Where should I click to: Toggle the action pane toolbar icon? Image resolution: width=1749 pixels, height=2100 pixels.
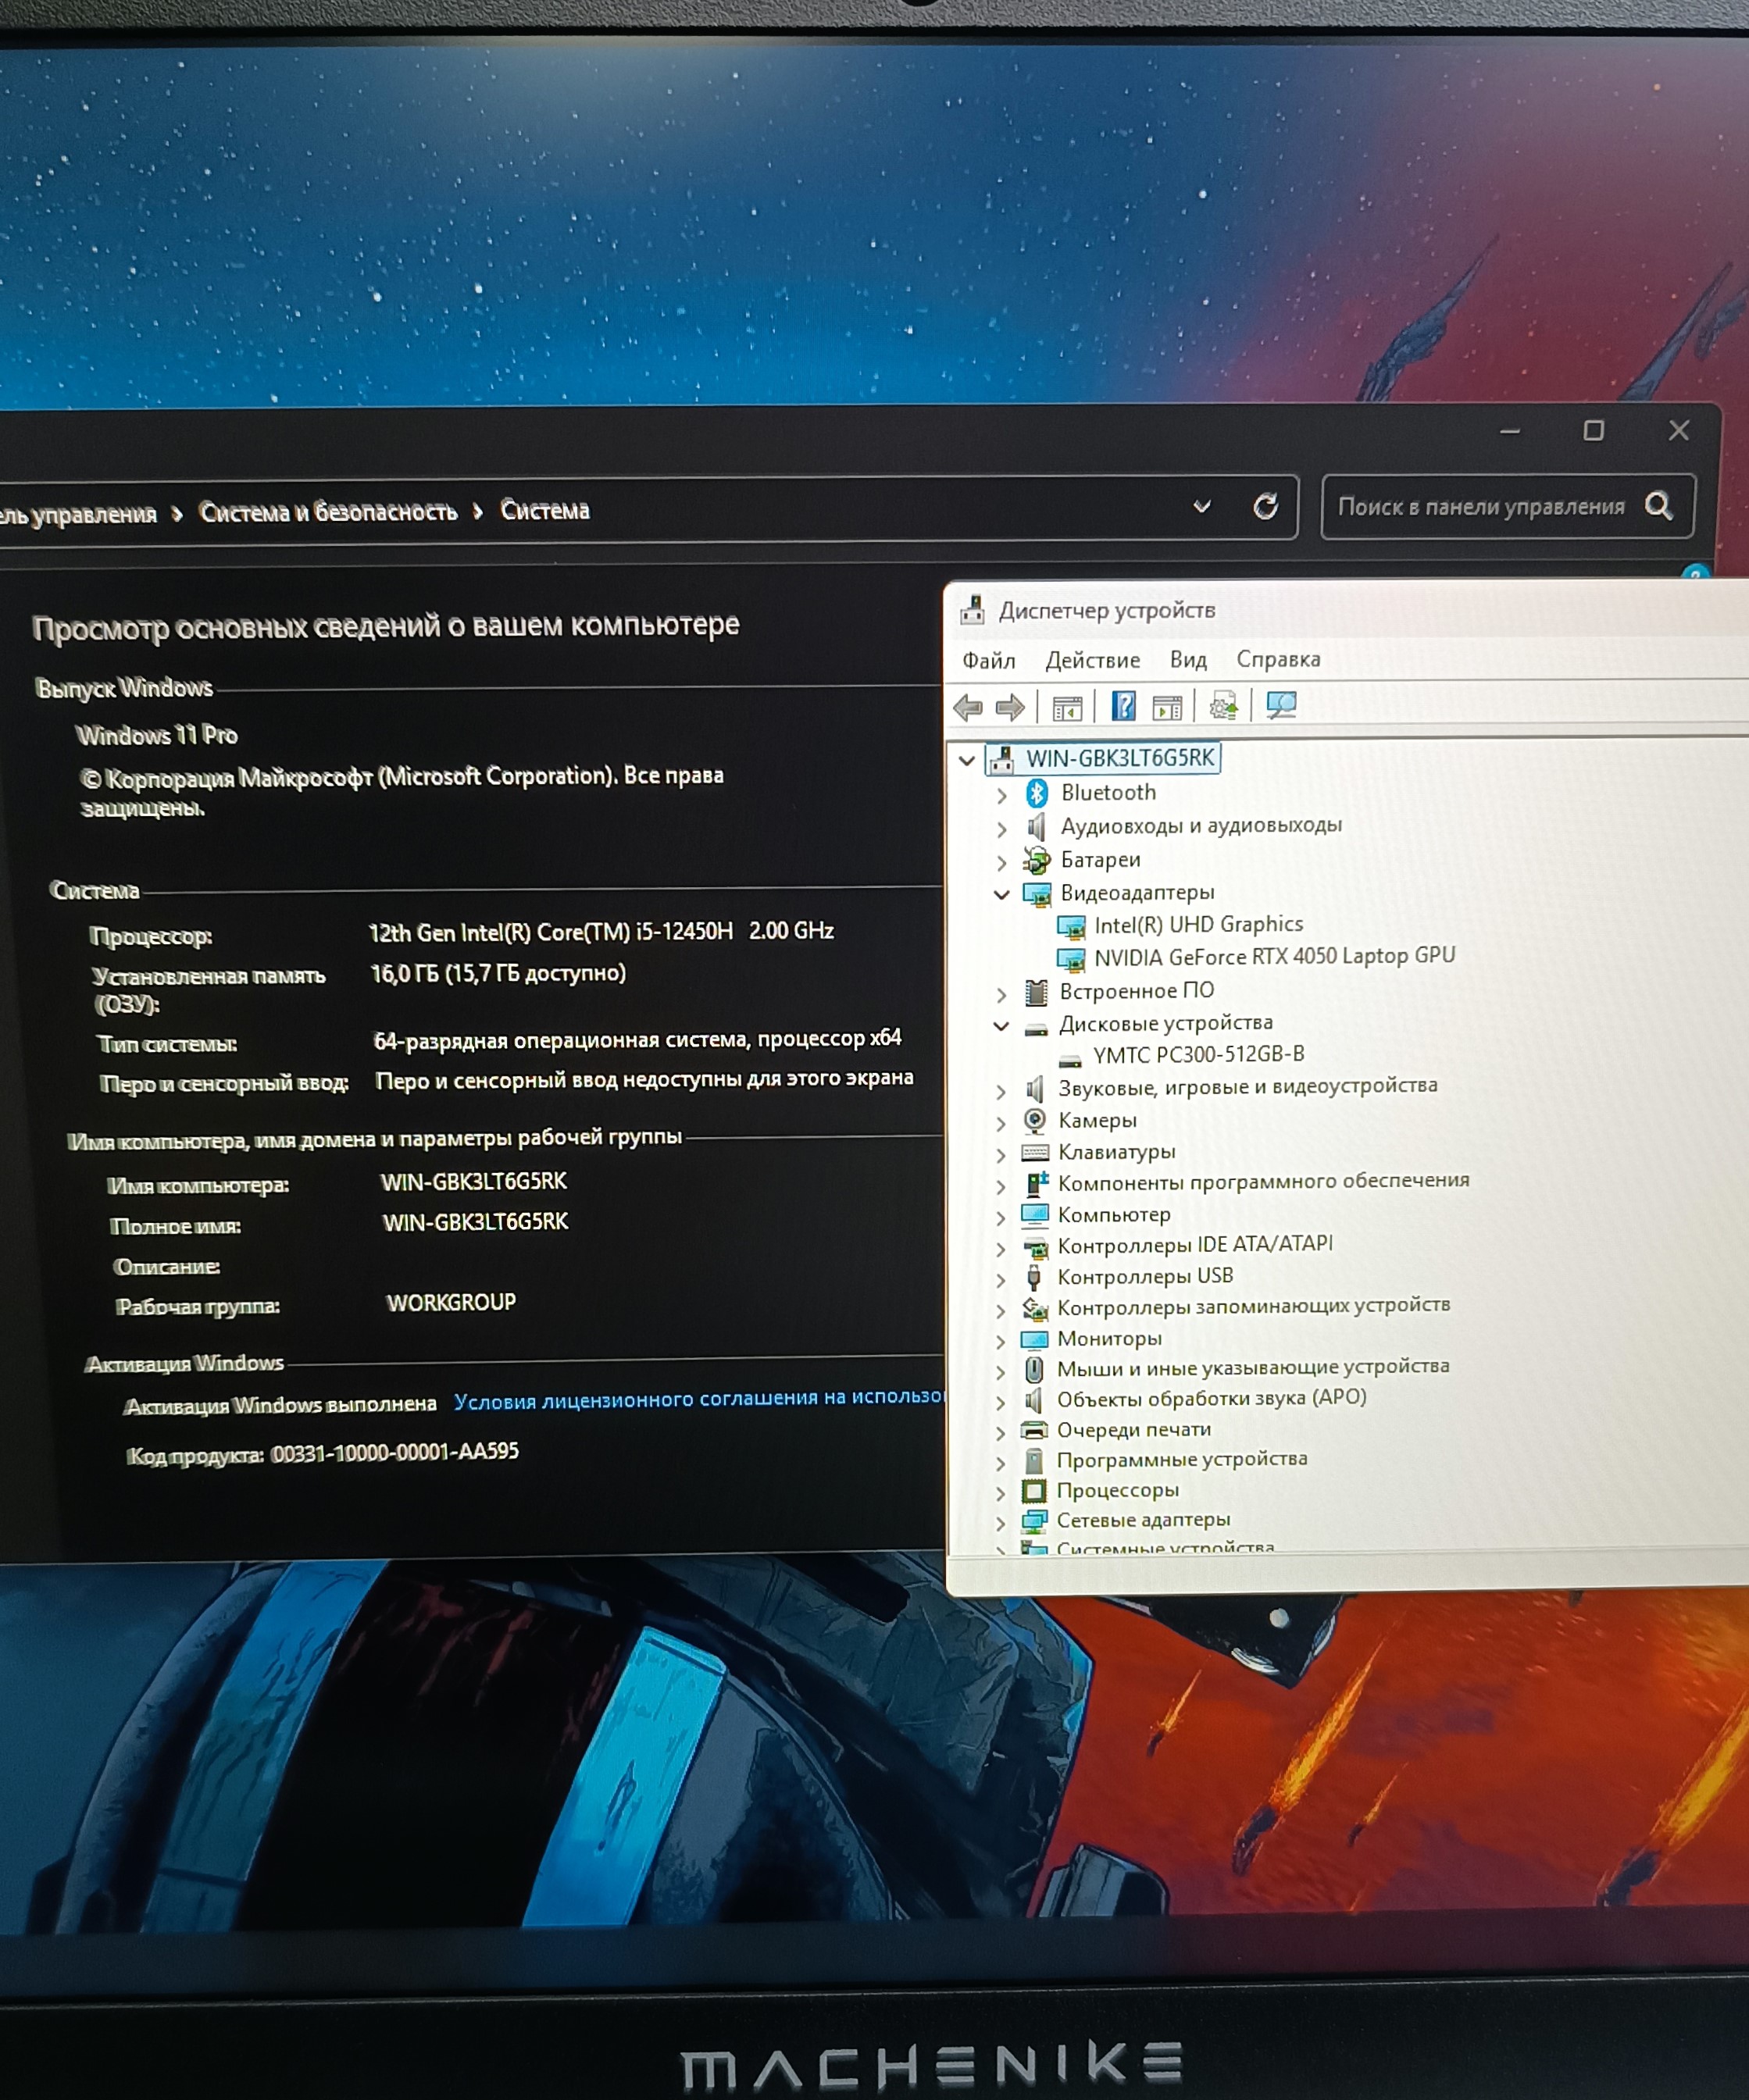point(1167,707)
